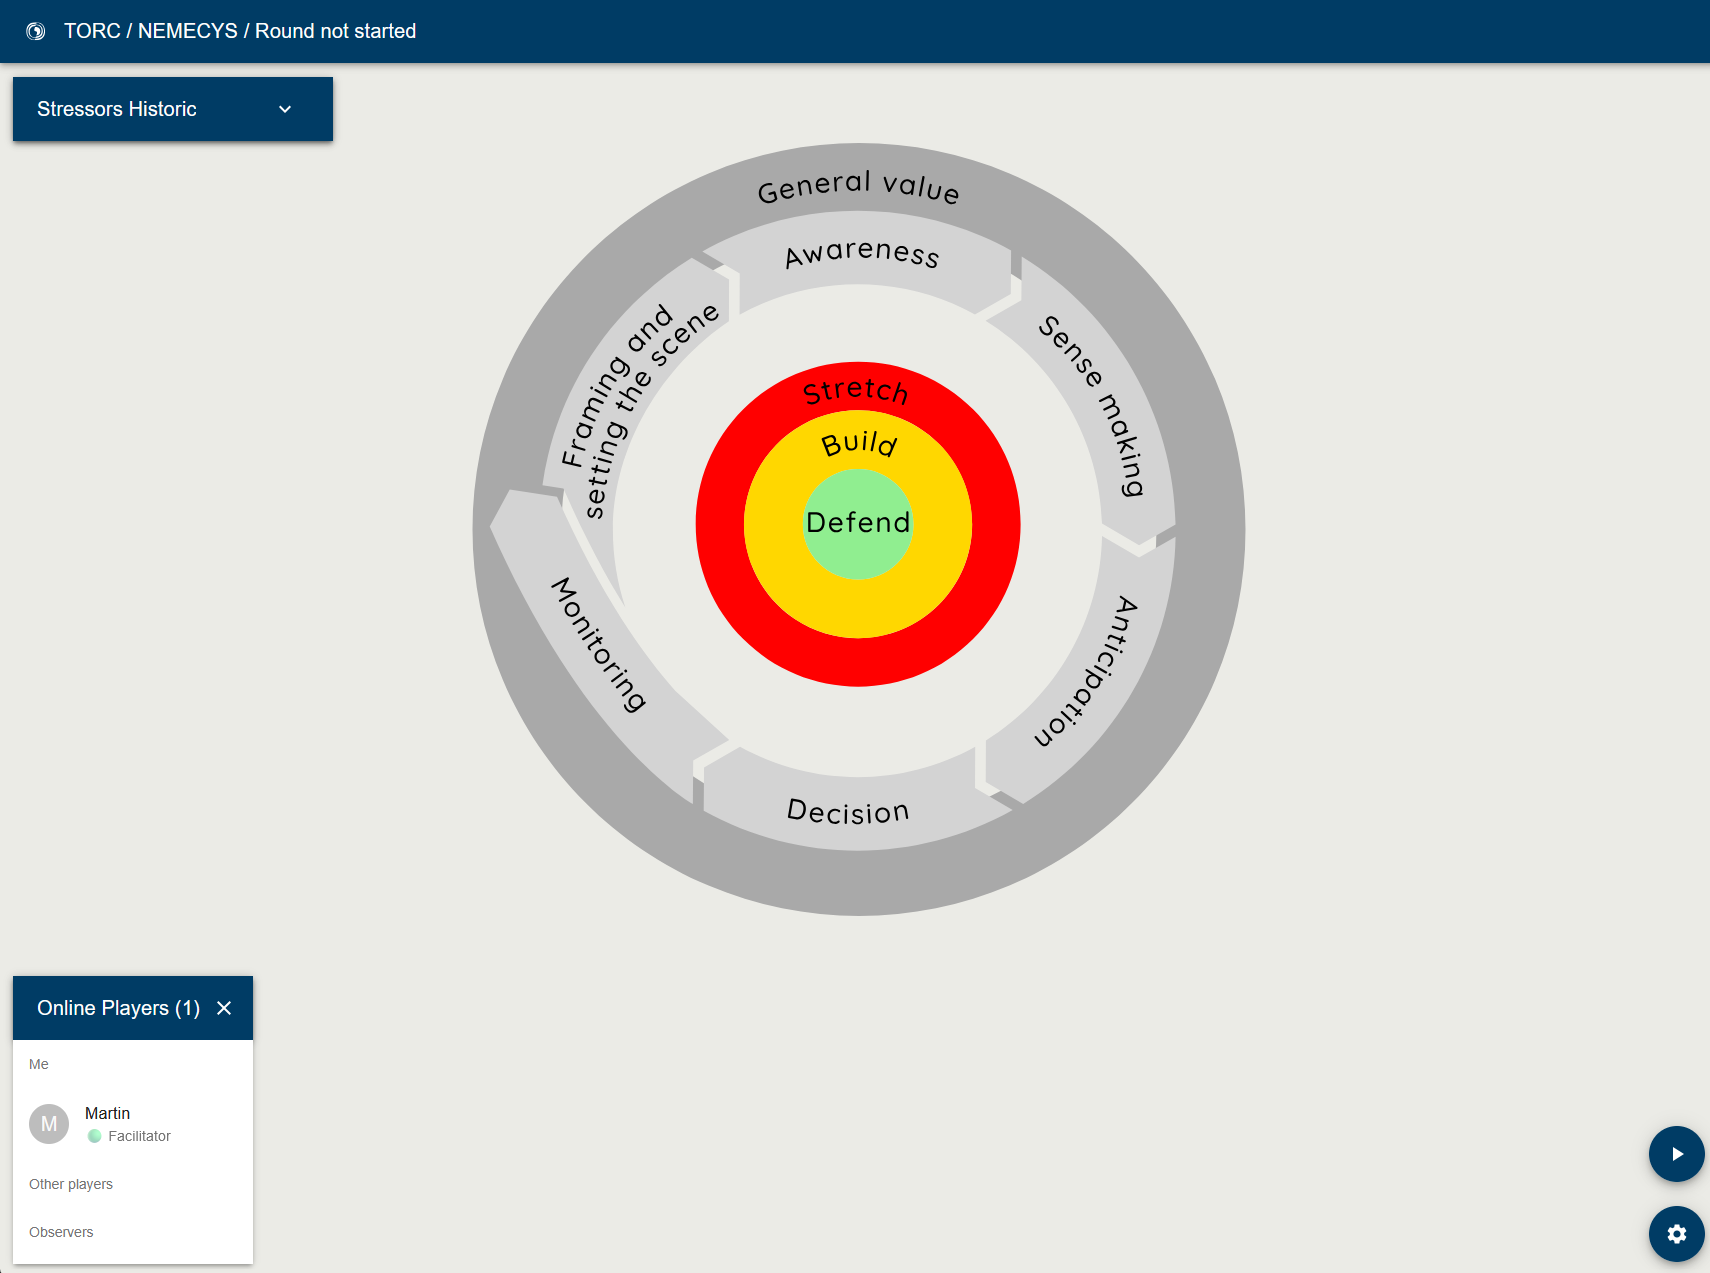Expand the Stressors Historic chevron
1710x1273 pixels.
pyautogui.click(x=285, y=109)
